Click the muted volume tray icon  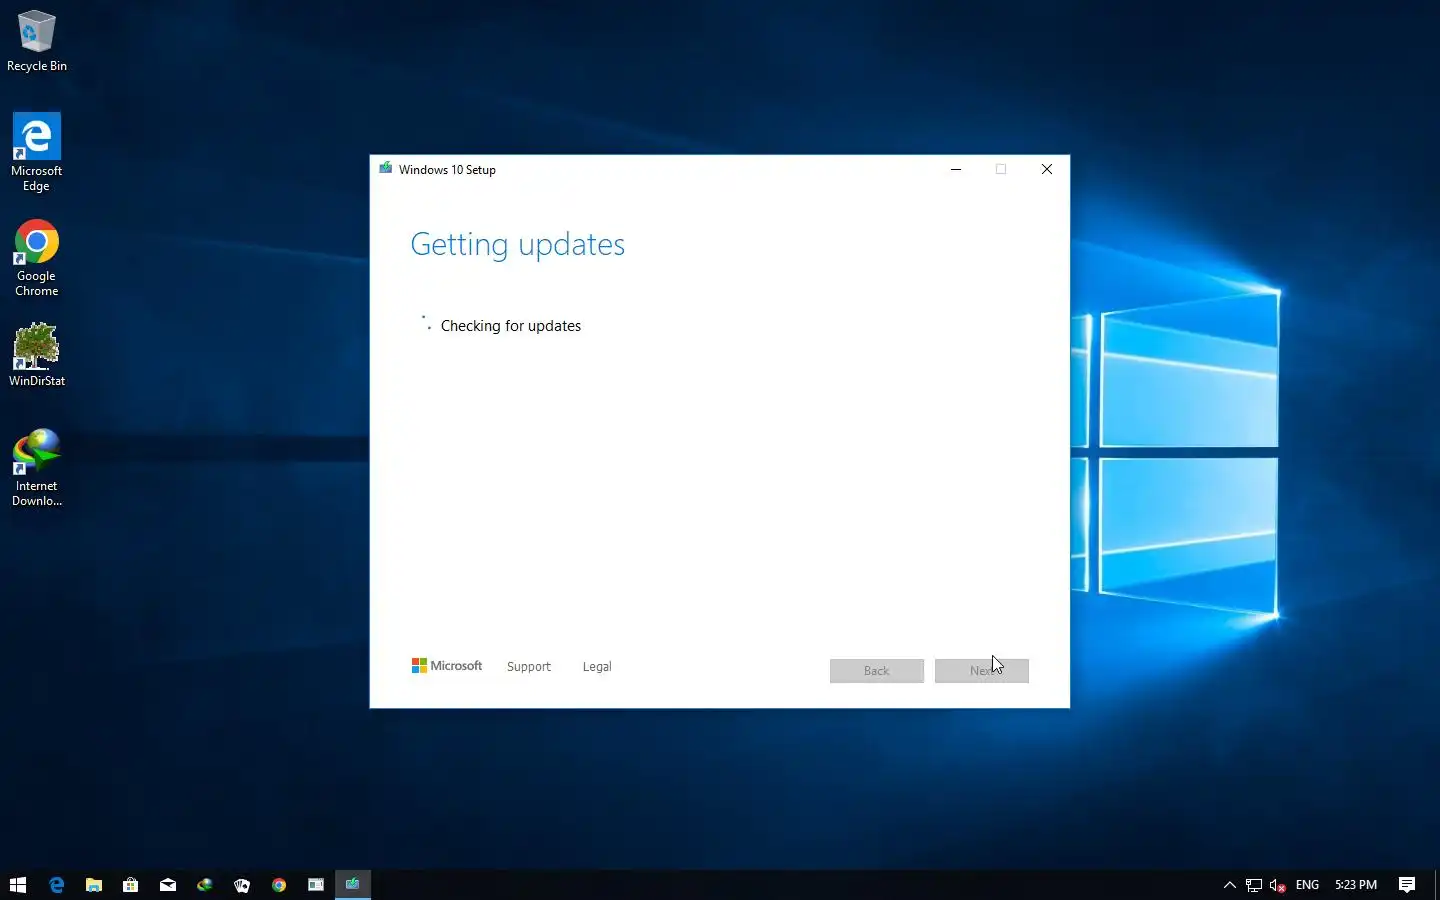[x=1278, y=885]
